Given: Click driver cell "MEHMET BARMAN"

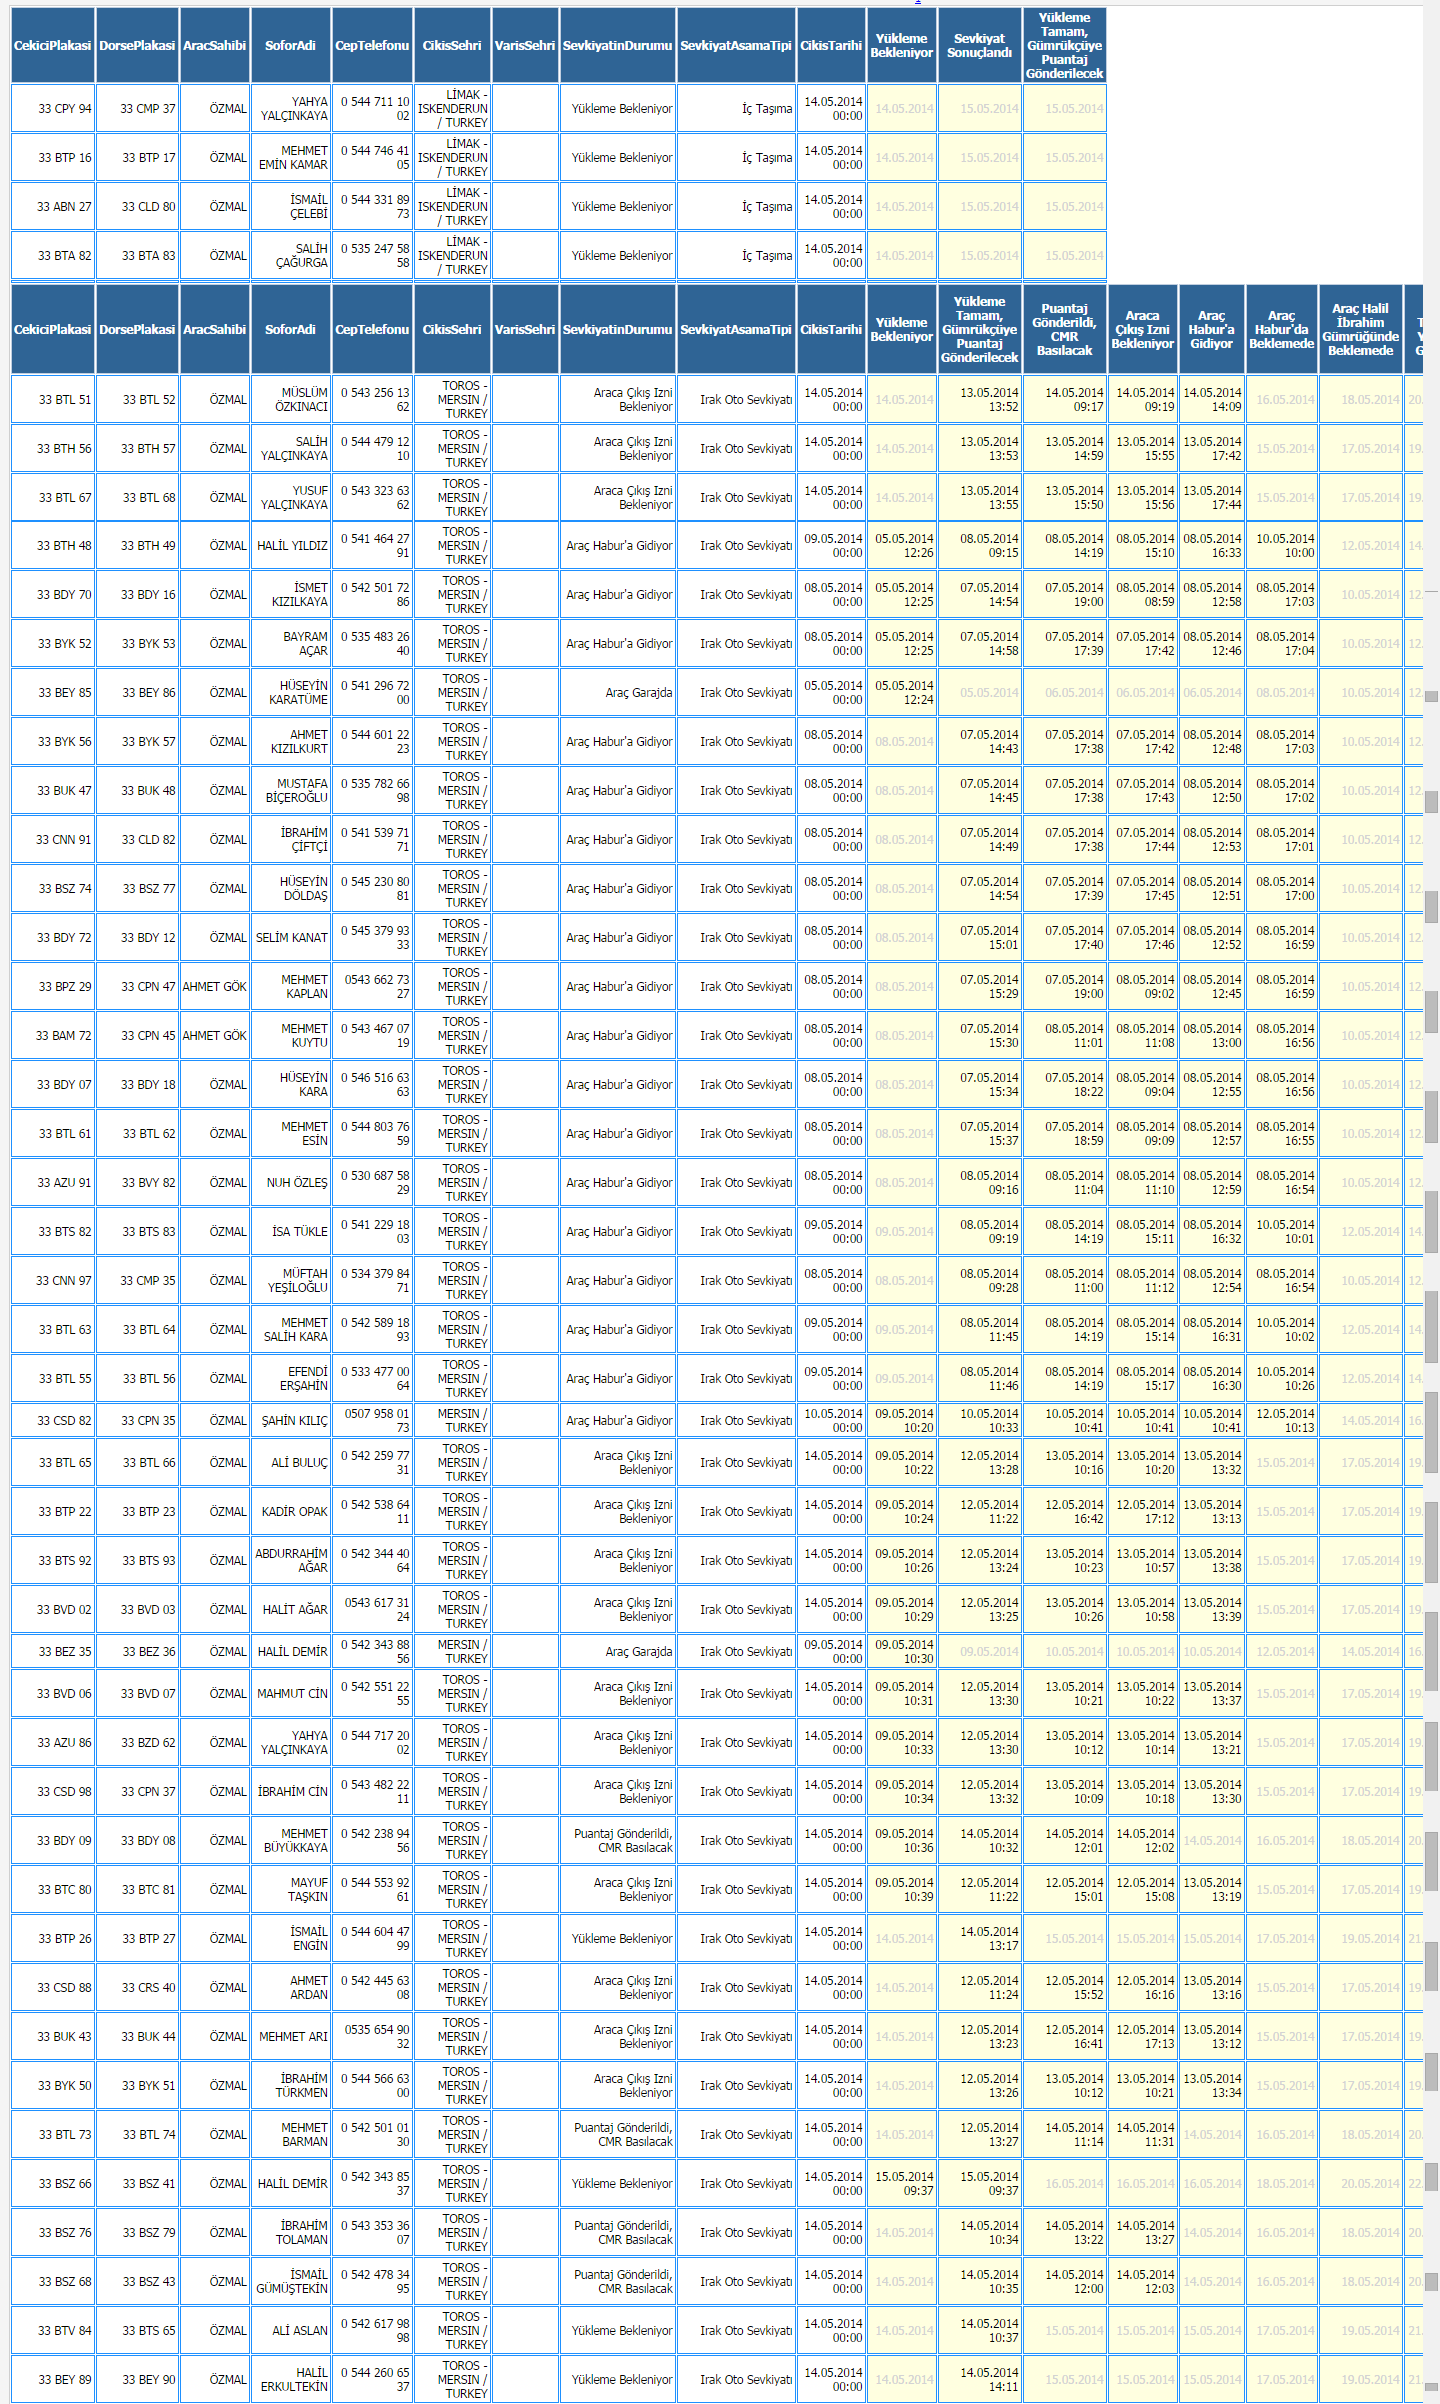Looking at the screenshot, I should (290, 2134).
